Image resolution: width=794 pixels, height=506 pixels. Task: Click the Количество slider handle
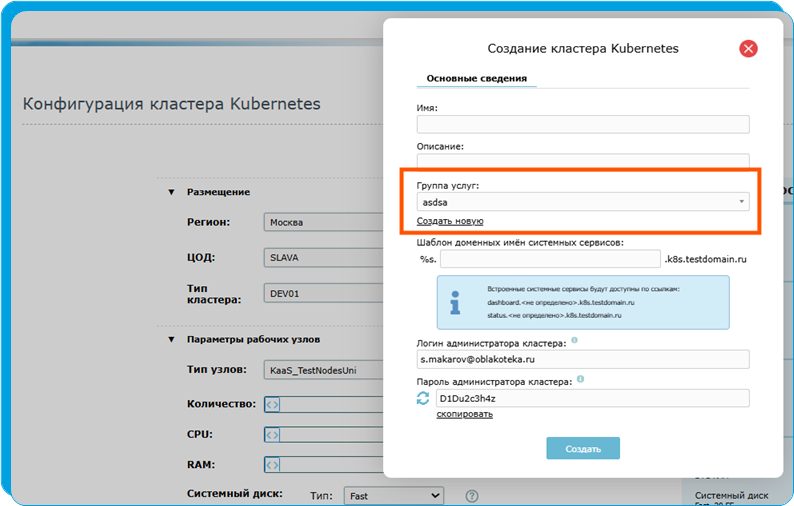[272, 405]
